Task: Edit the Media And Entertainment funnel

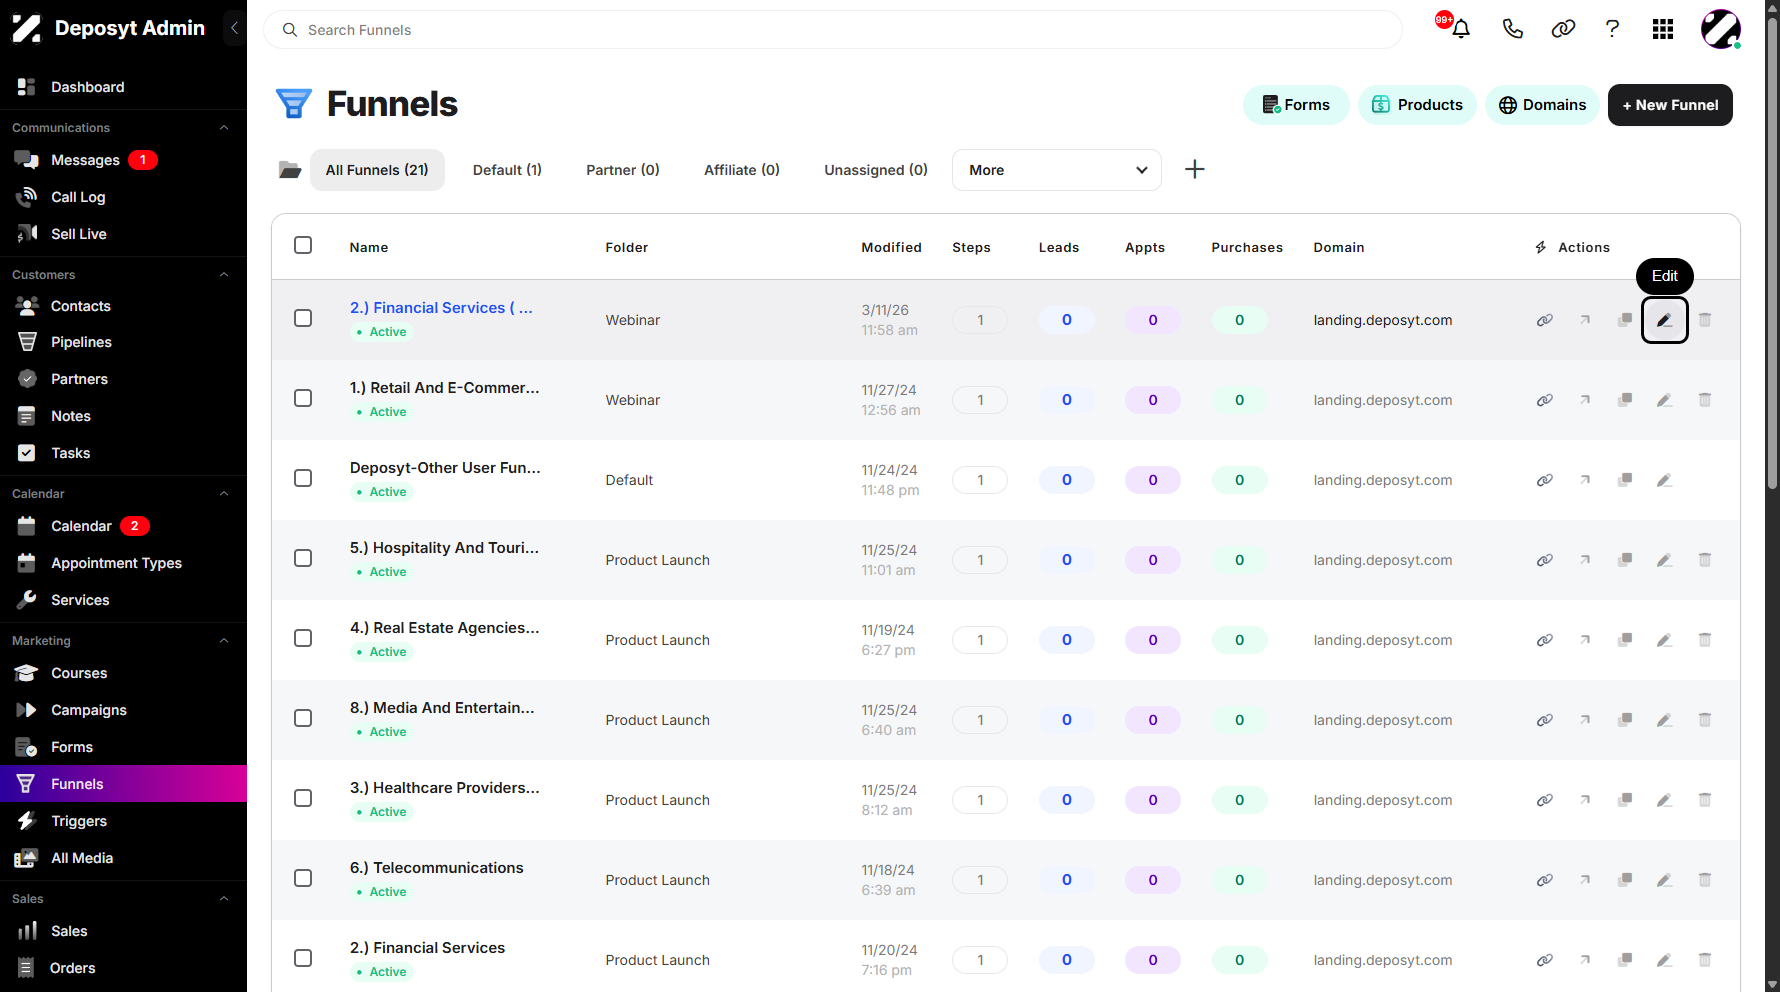Action: tap(1665, 720)
